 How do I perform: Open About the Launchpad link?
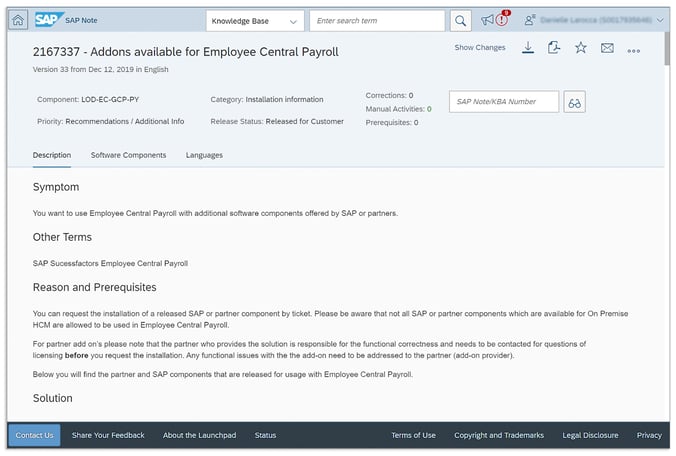click(199, 435)
